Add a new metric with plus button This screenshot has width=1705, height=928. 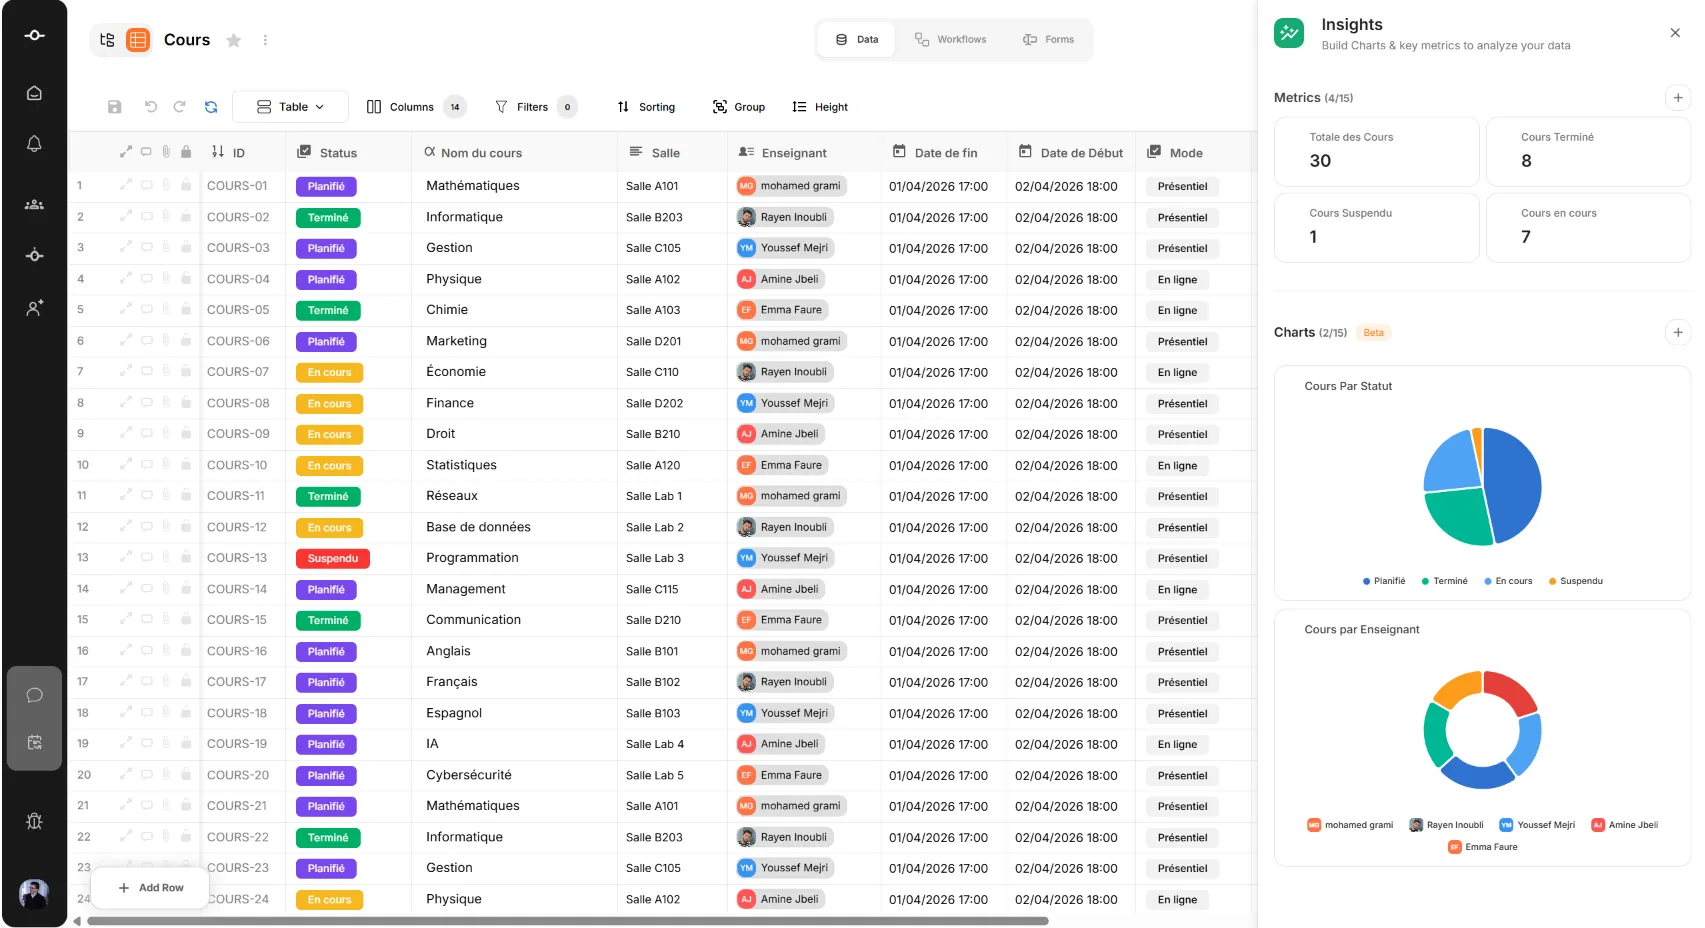[x=1678, y=97]
